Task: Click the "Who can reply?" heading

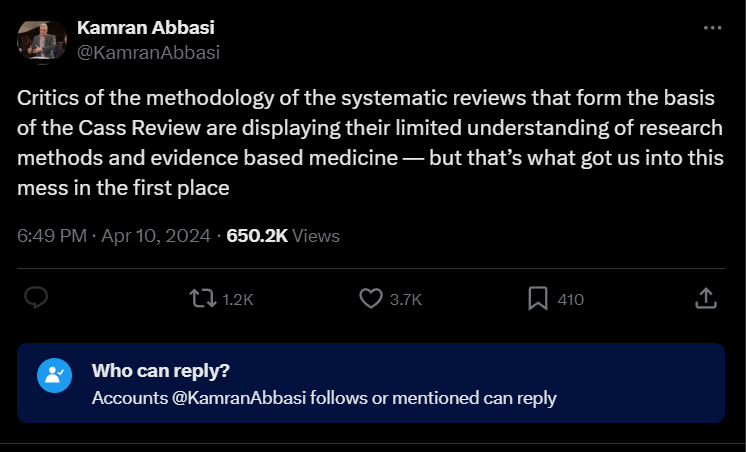Action: coord(161,370)
